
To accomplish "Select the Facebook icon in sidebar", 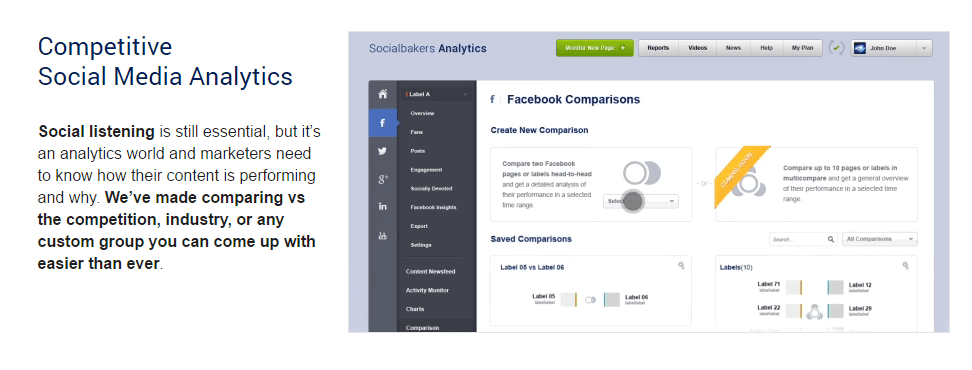I will point(382,123).
